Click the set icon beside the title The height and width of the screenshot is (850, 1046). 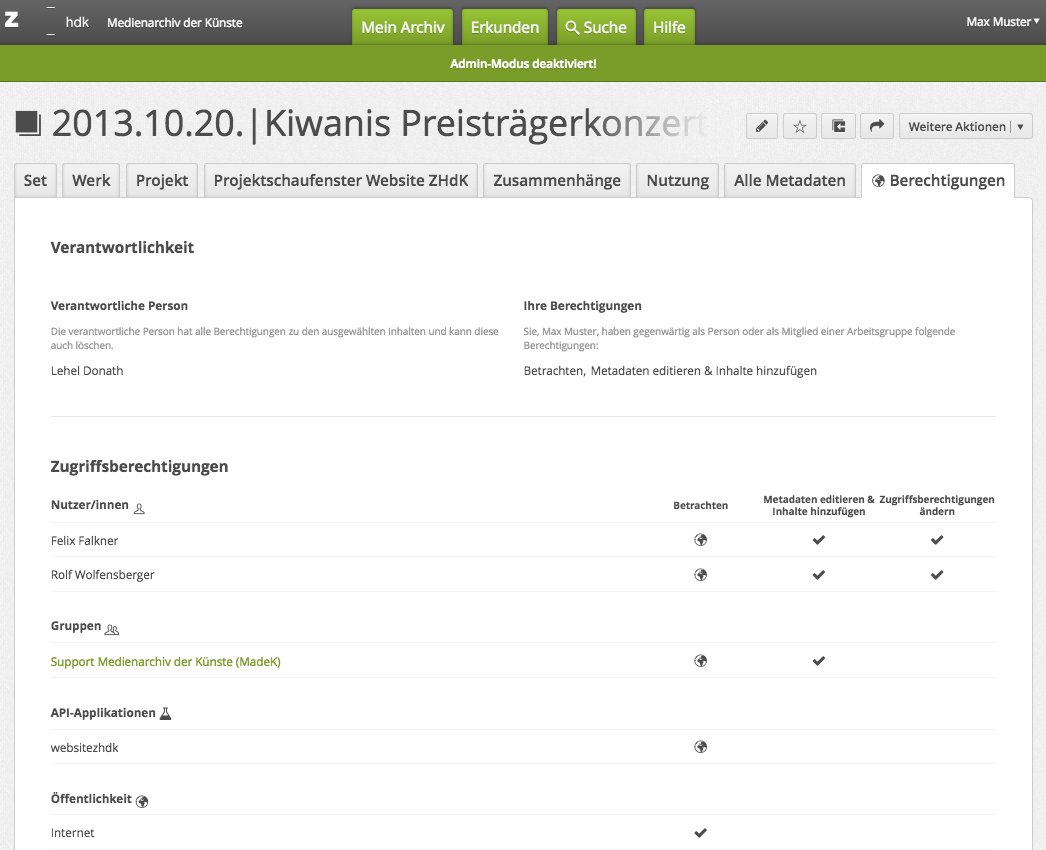coord(28,124)
